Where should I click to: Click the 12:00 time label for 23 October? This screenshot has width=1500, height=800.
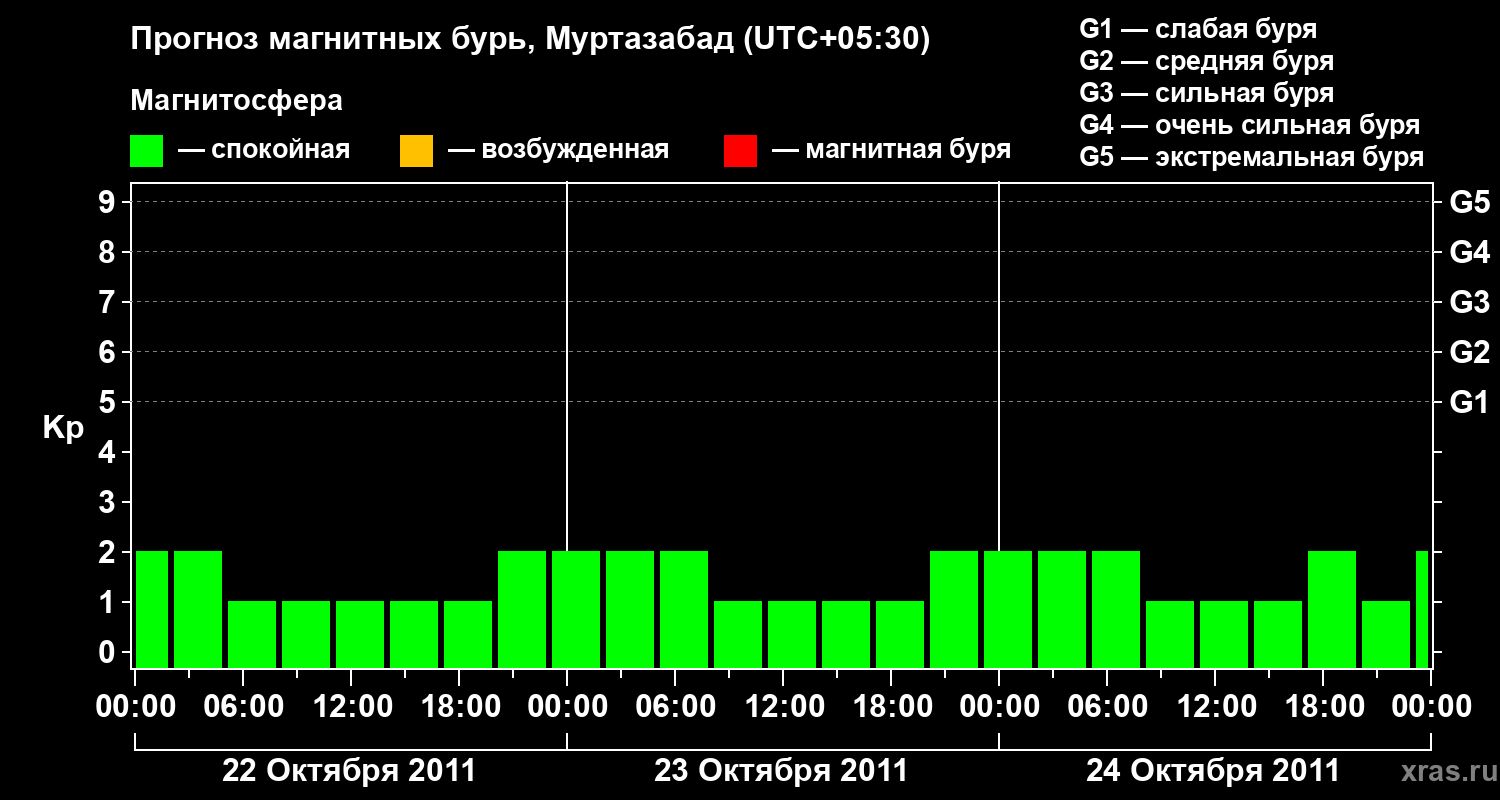[x=783, y=707]
